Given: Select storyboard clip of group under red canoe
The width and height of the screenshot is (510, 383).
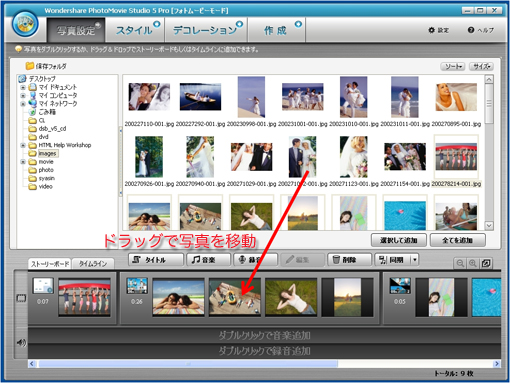Looking at the screenshot, I should click(84, 297).
